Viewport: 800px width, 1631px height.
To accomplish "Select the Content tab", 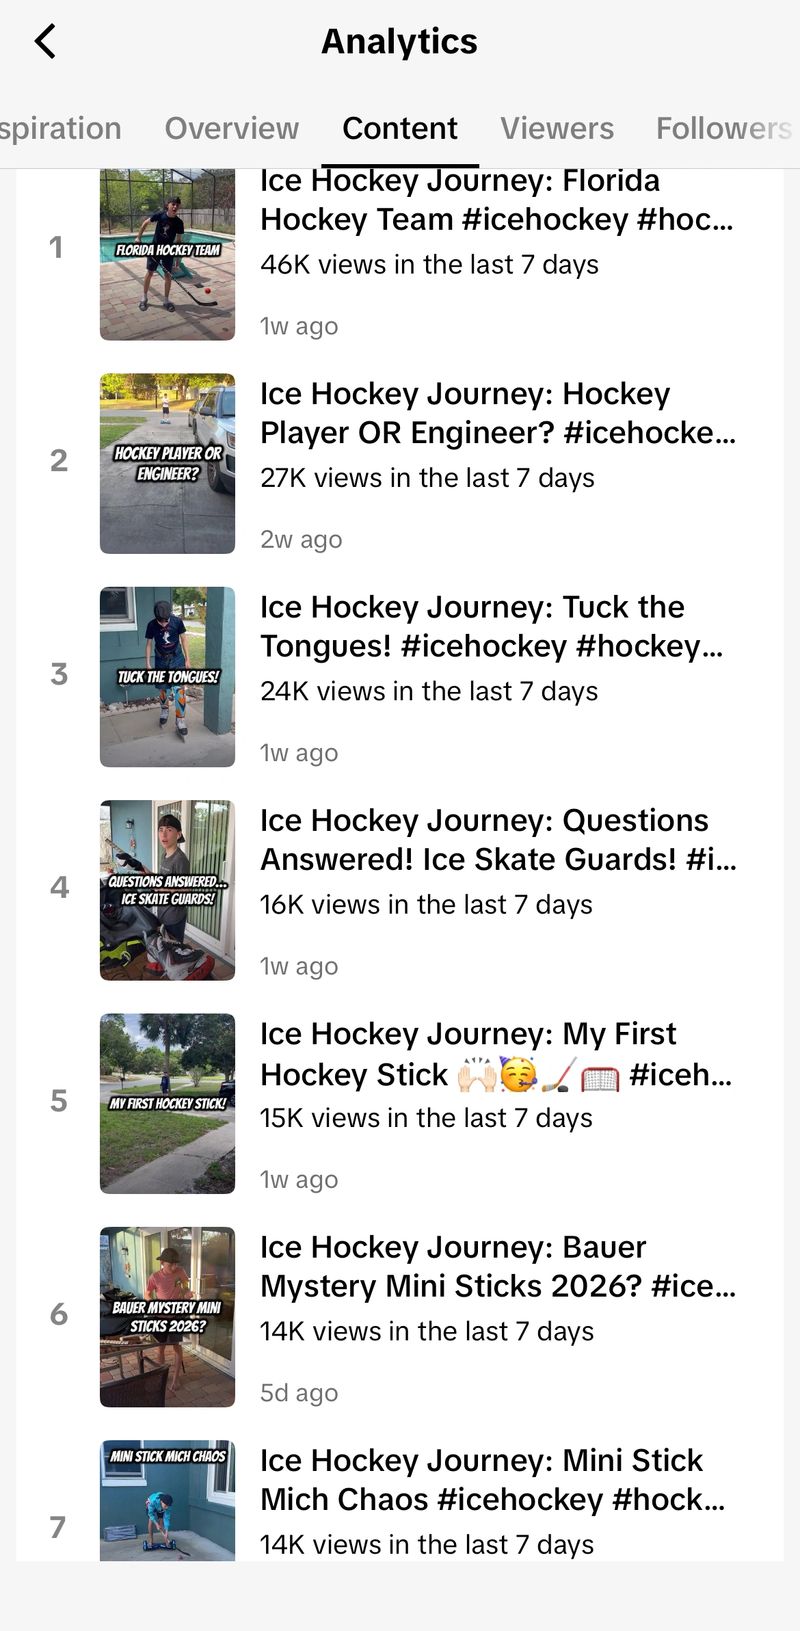I will [x=399, y=128].
